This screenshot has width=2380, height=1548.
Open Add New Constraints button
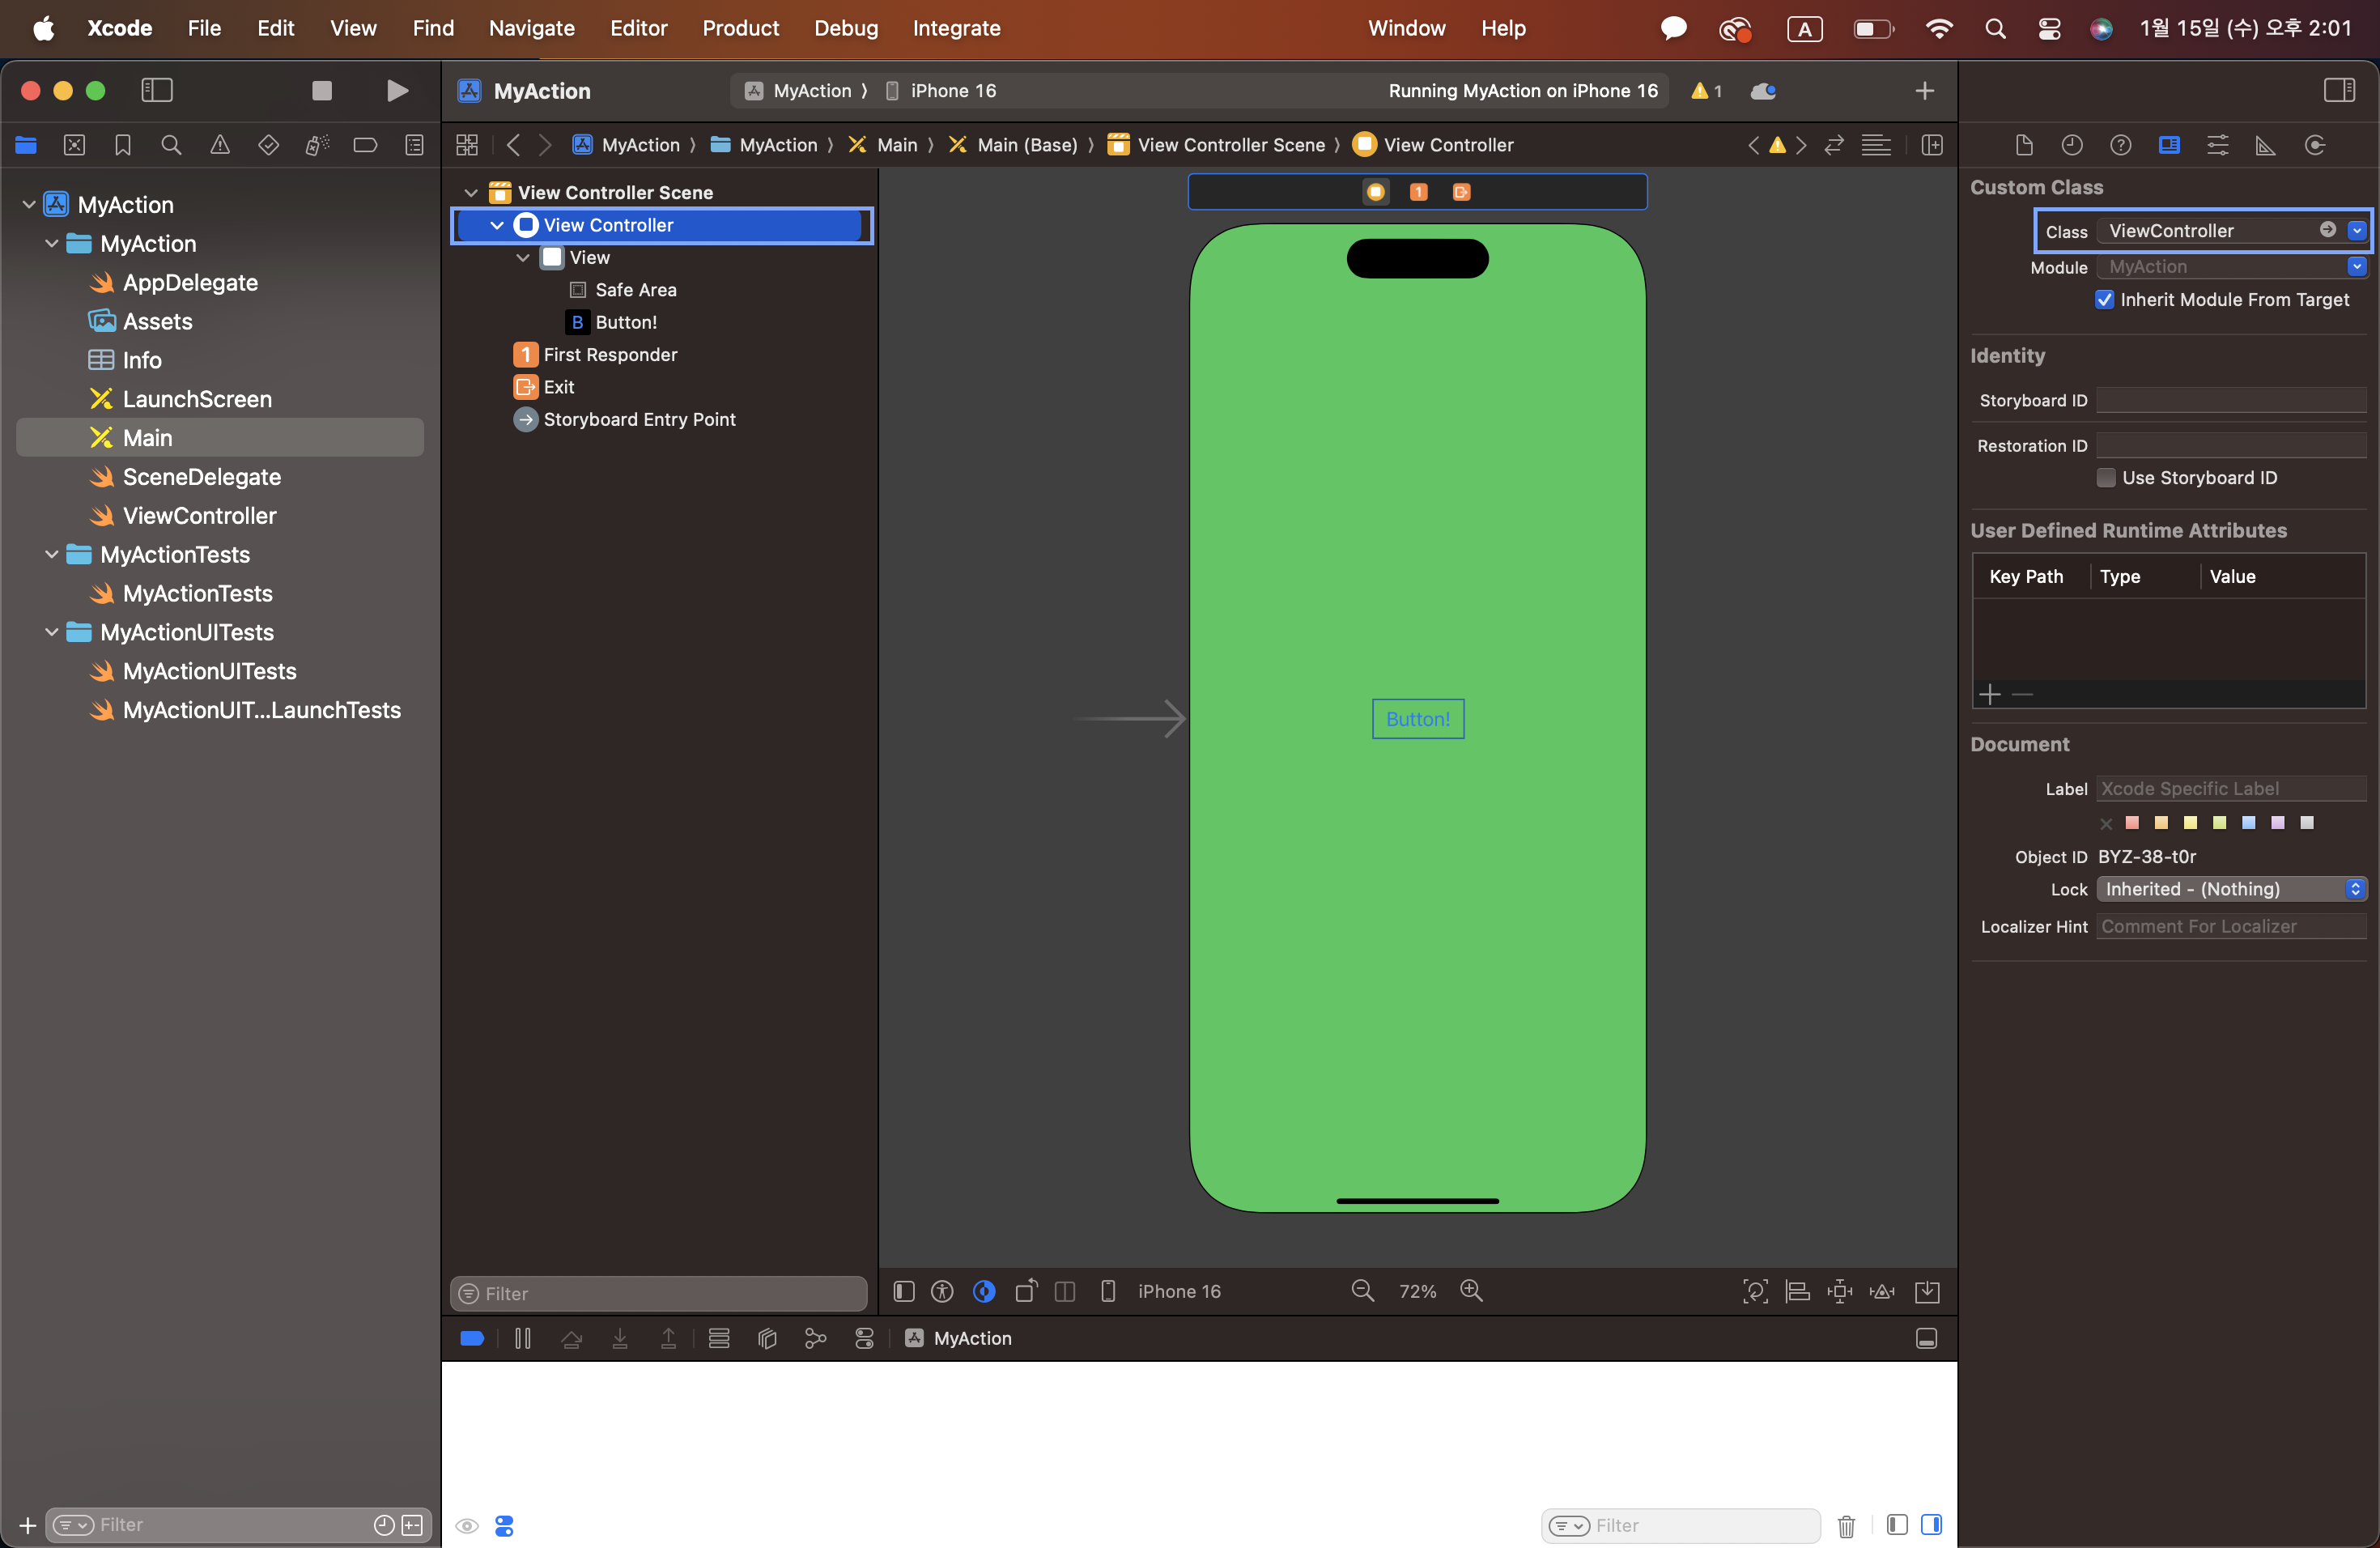pyautogui.click(x=1840, y=1292)
